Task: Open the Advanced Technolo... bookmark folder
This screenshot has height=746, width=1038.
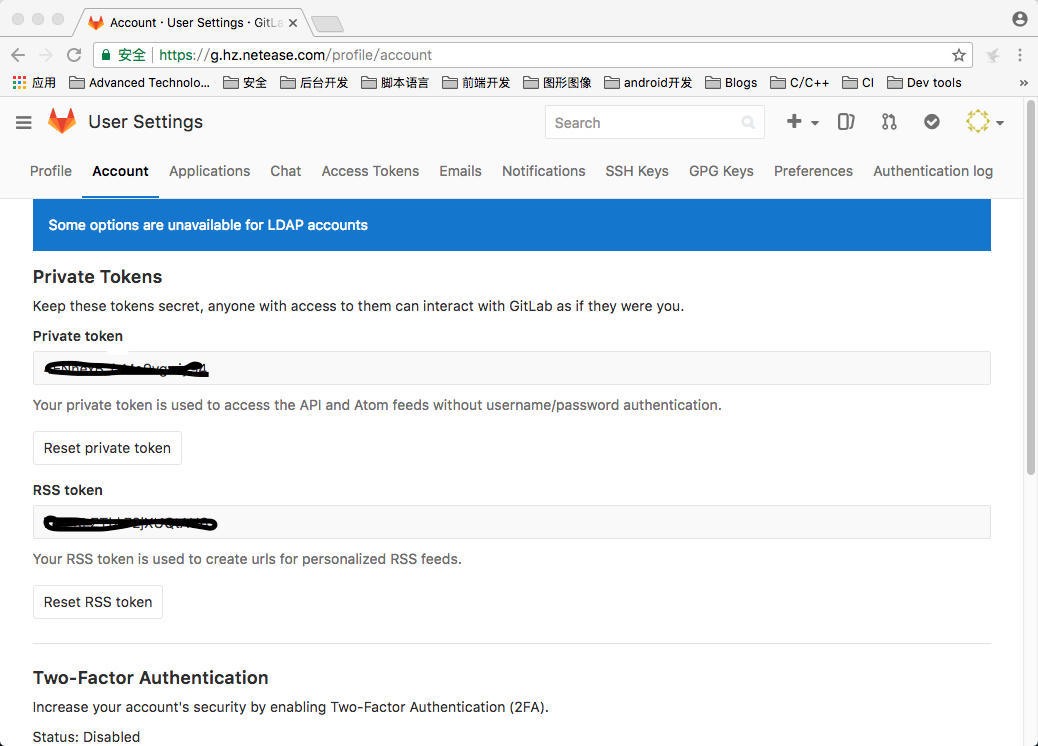Action: click(140, 83)
